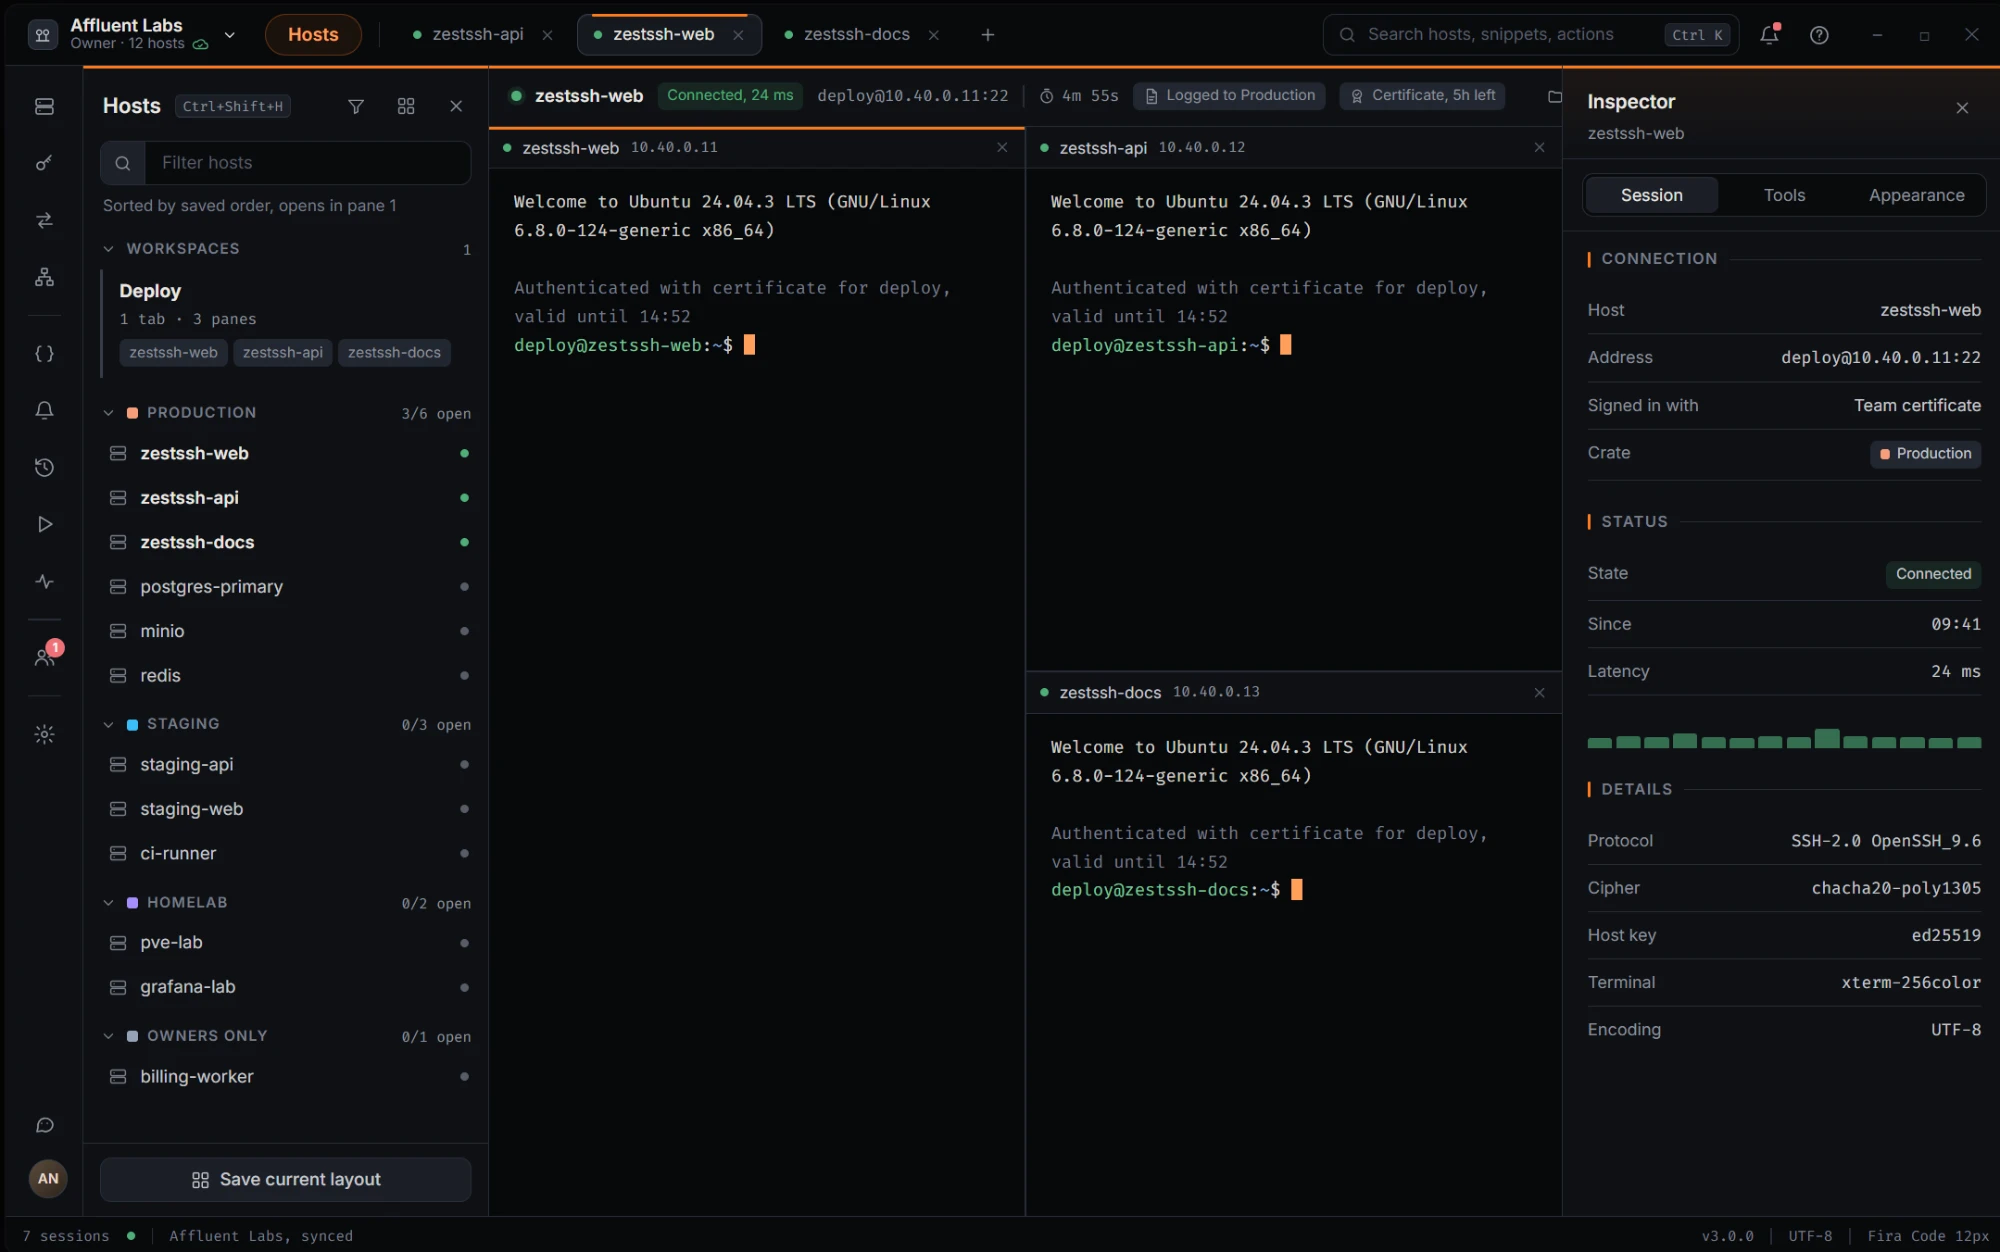
Task: Open the help question mark icon
Action: pos(1819,35)
